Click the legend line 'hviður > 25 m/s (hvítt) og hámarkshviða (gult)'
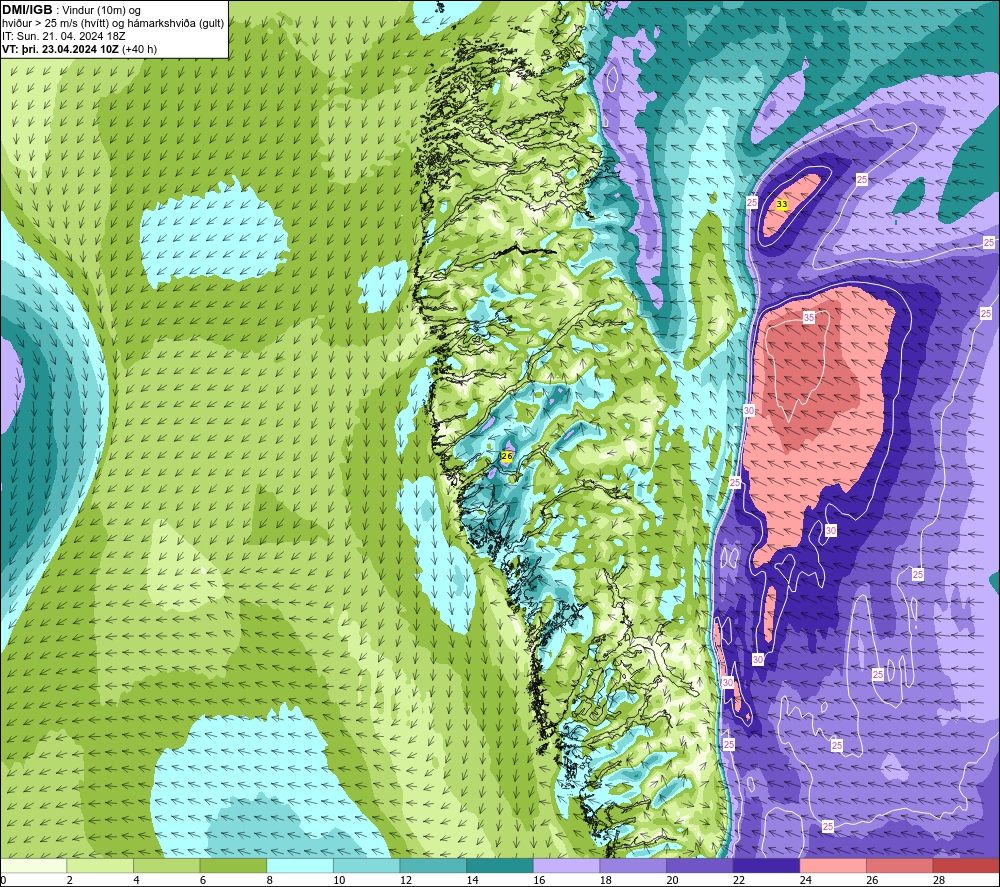This screenshot has width=1000, height=887. (x=113, y=23)
